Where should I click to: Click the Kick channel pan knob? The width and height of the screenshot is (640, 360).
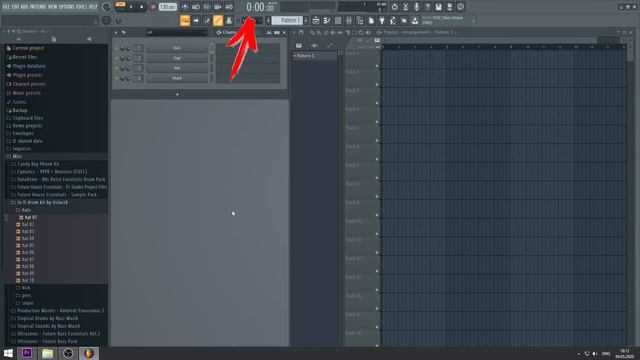(122, 49)
